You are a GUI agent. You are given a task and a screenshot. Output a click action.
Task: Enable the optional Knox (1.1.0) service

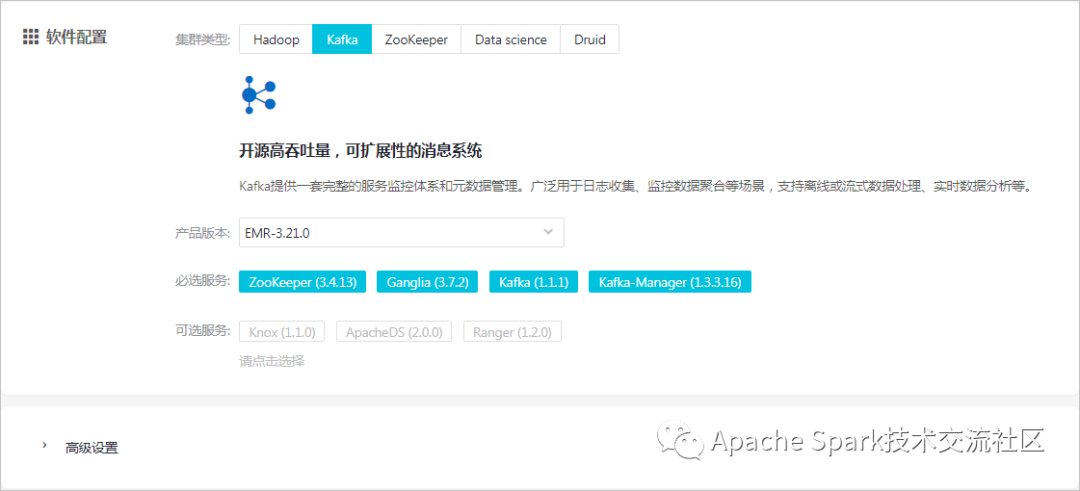pos(282,332)
